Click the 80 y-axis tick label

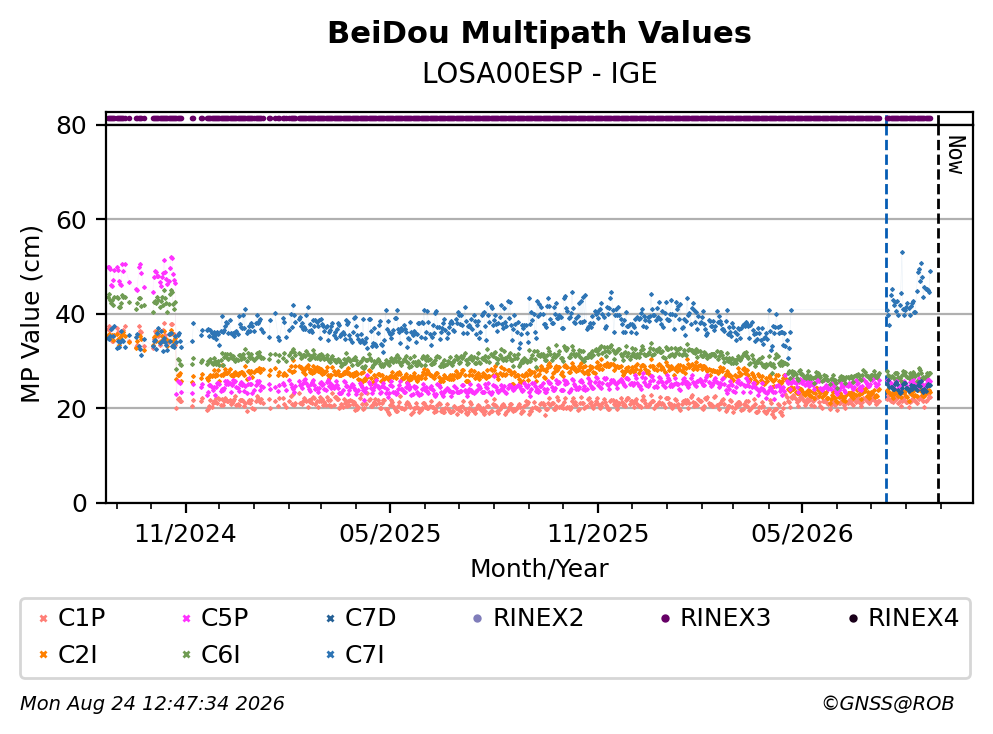(x=72, y=125)
